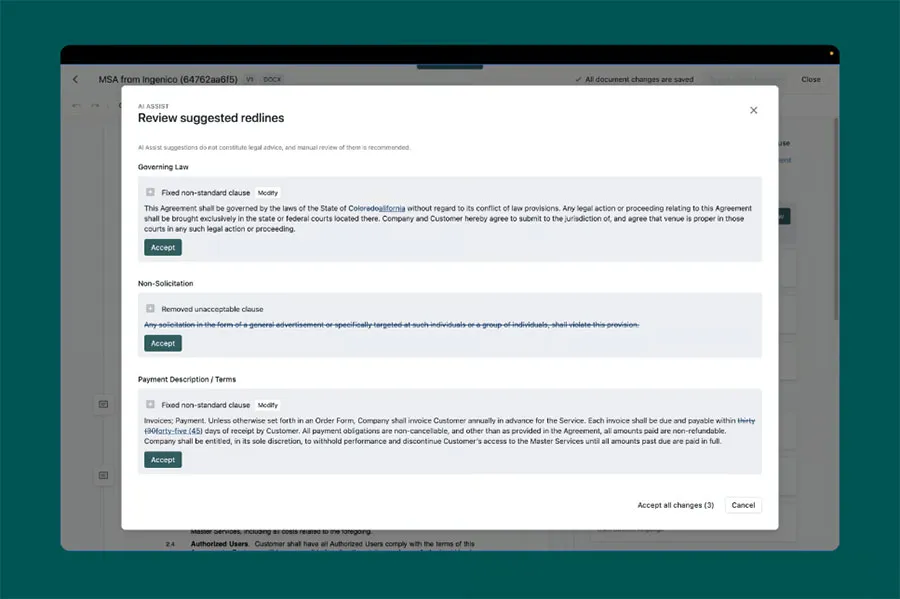Click the upper comment icon in document margin
Viewport: 900px width, 599px height.
pyautogui.click(x=103, y=404)
